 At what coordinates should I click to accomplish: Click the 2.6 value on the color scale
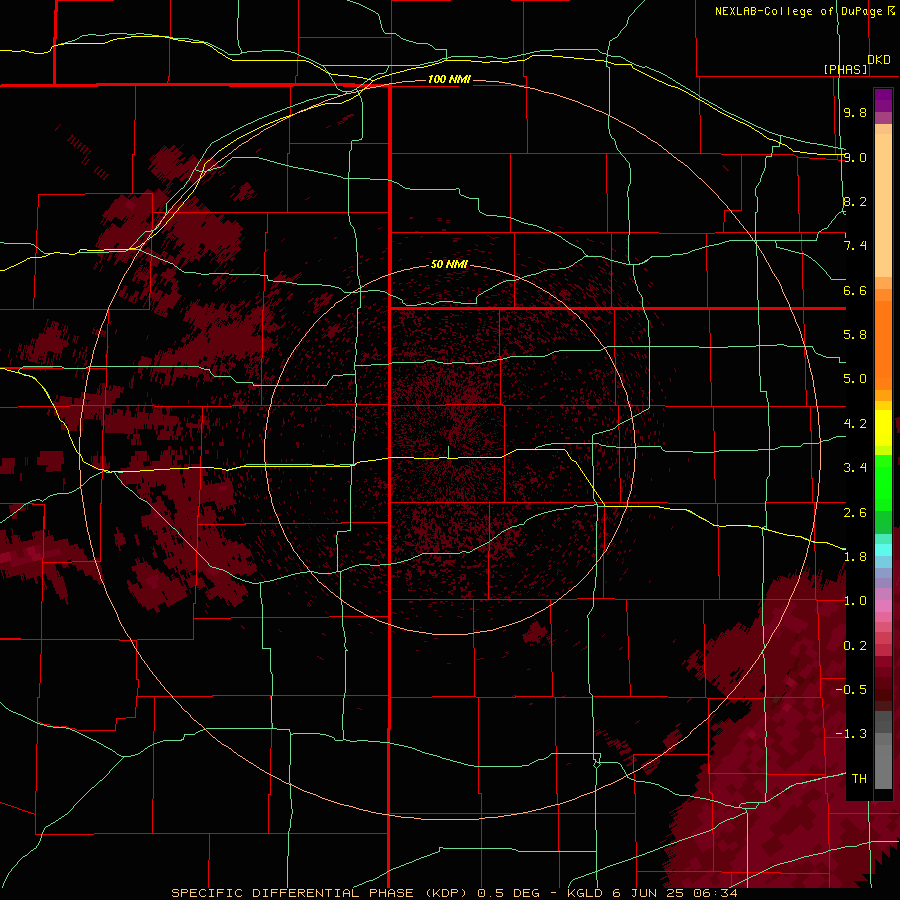pos(855,513)
